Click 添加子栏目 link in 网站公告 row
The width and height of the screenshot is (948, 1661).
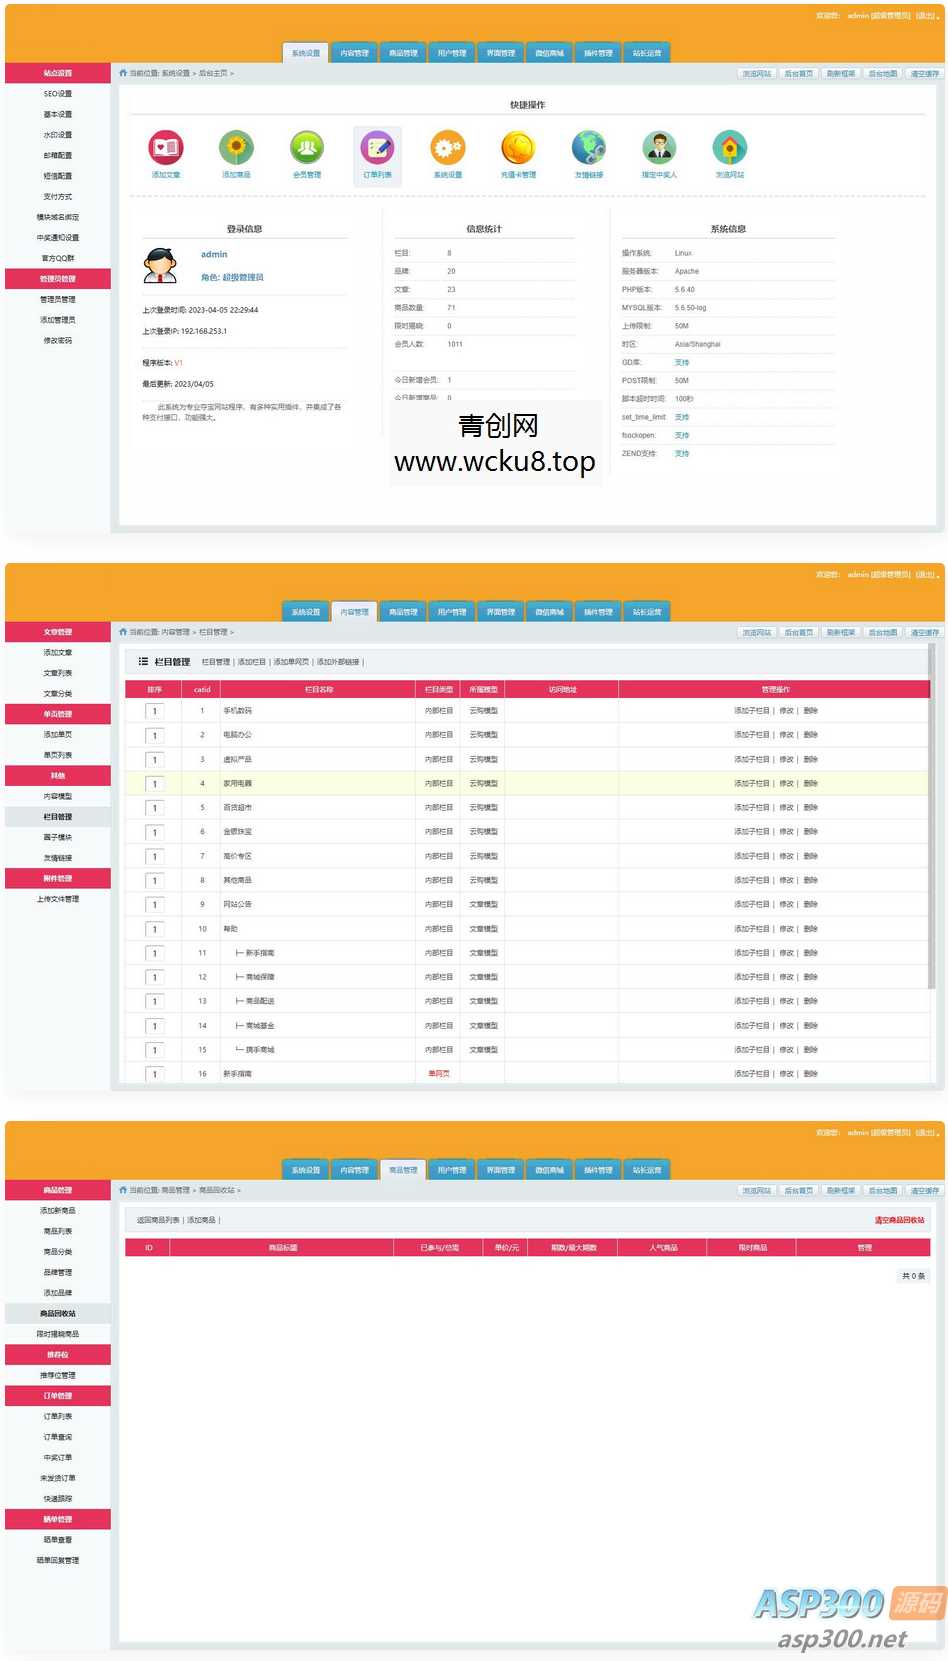pos(752,904)
